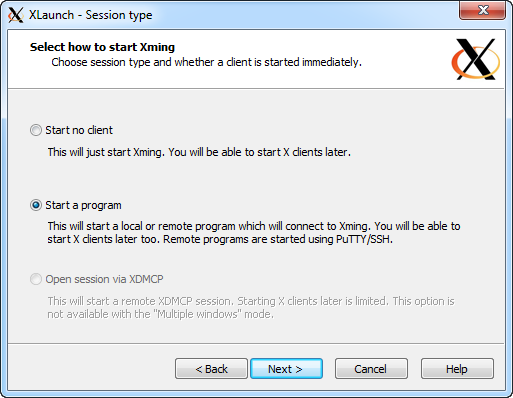Click the Xming icon in the title bar
The width and height of the screenshot is (513, 398).
16,15
